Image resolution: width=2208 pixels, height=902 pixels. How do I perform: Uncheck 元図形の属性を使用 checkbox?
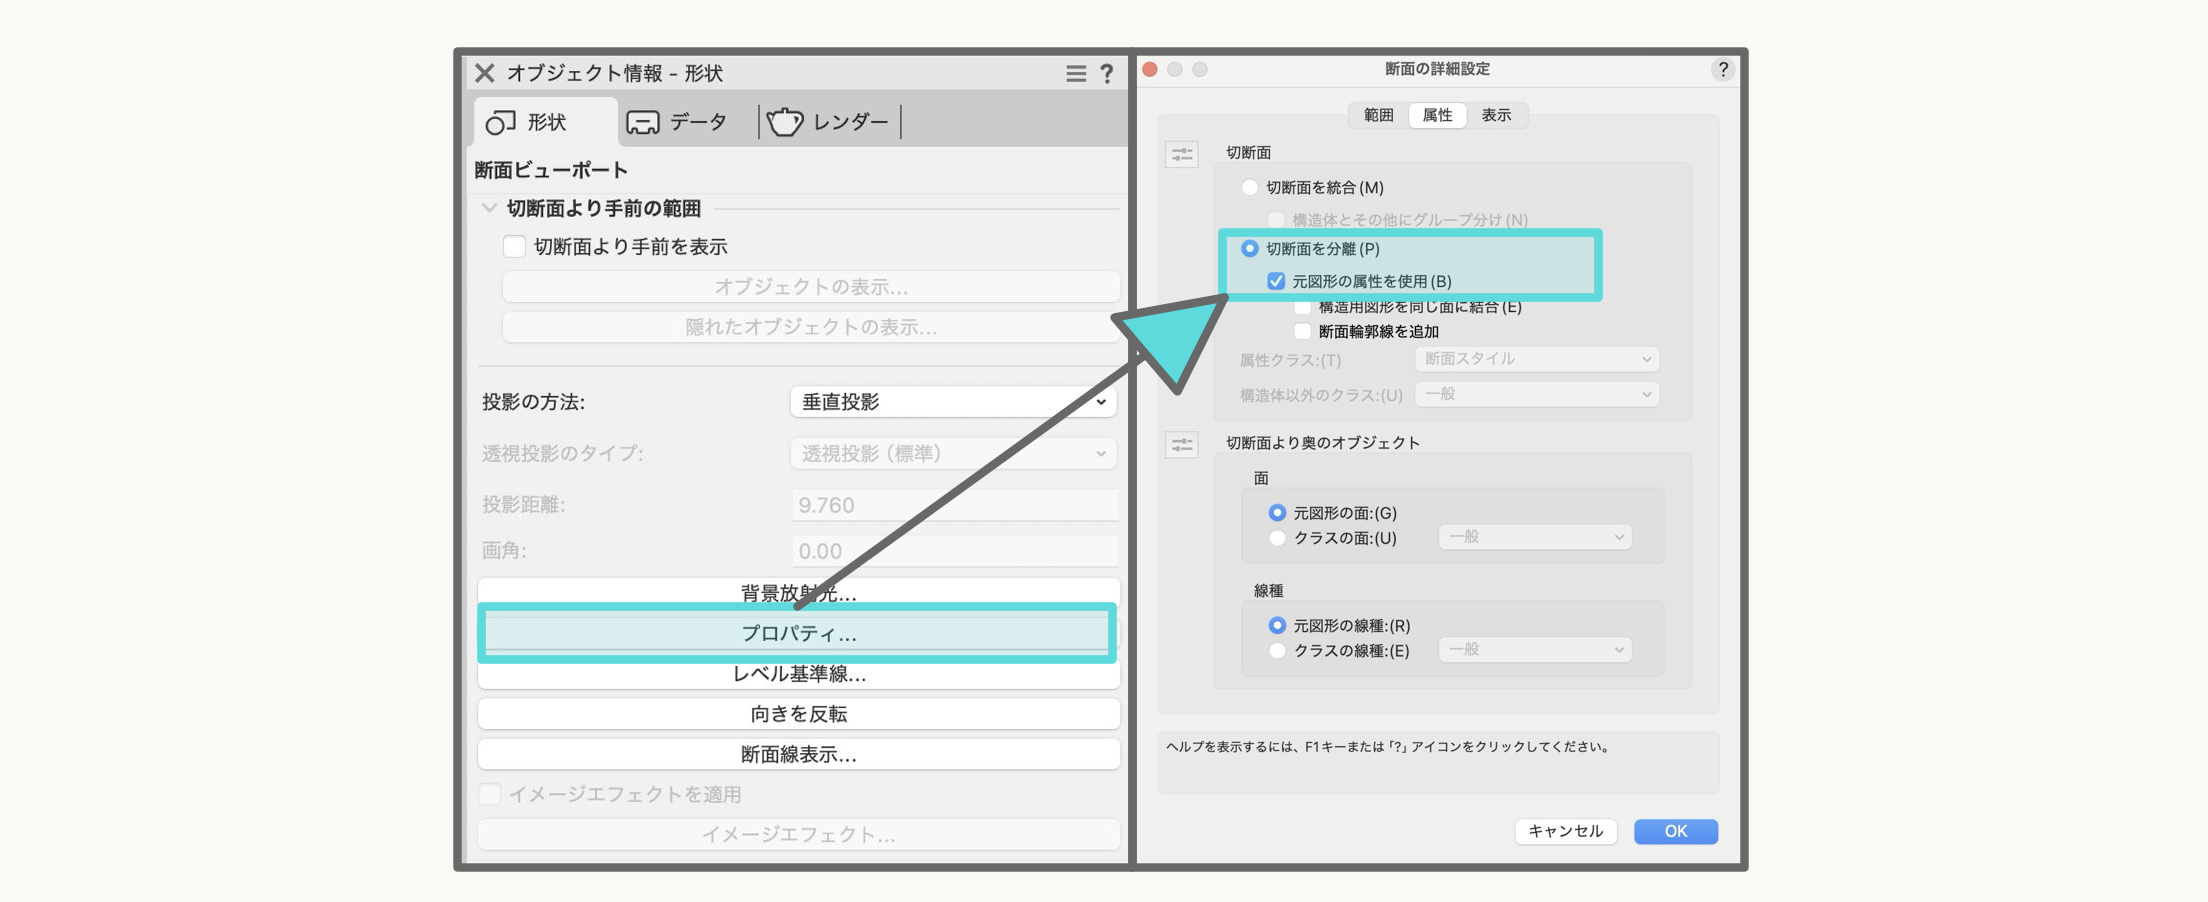[x=1276, y=282]
